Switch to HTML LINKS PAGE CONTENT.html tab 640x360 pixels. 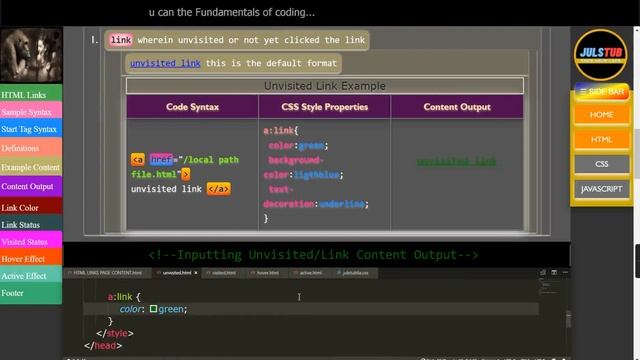pyautogui.click(x=107, y=273)
